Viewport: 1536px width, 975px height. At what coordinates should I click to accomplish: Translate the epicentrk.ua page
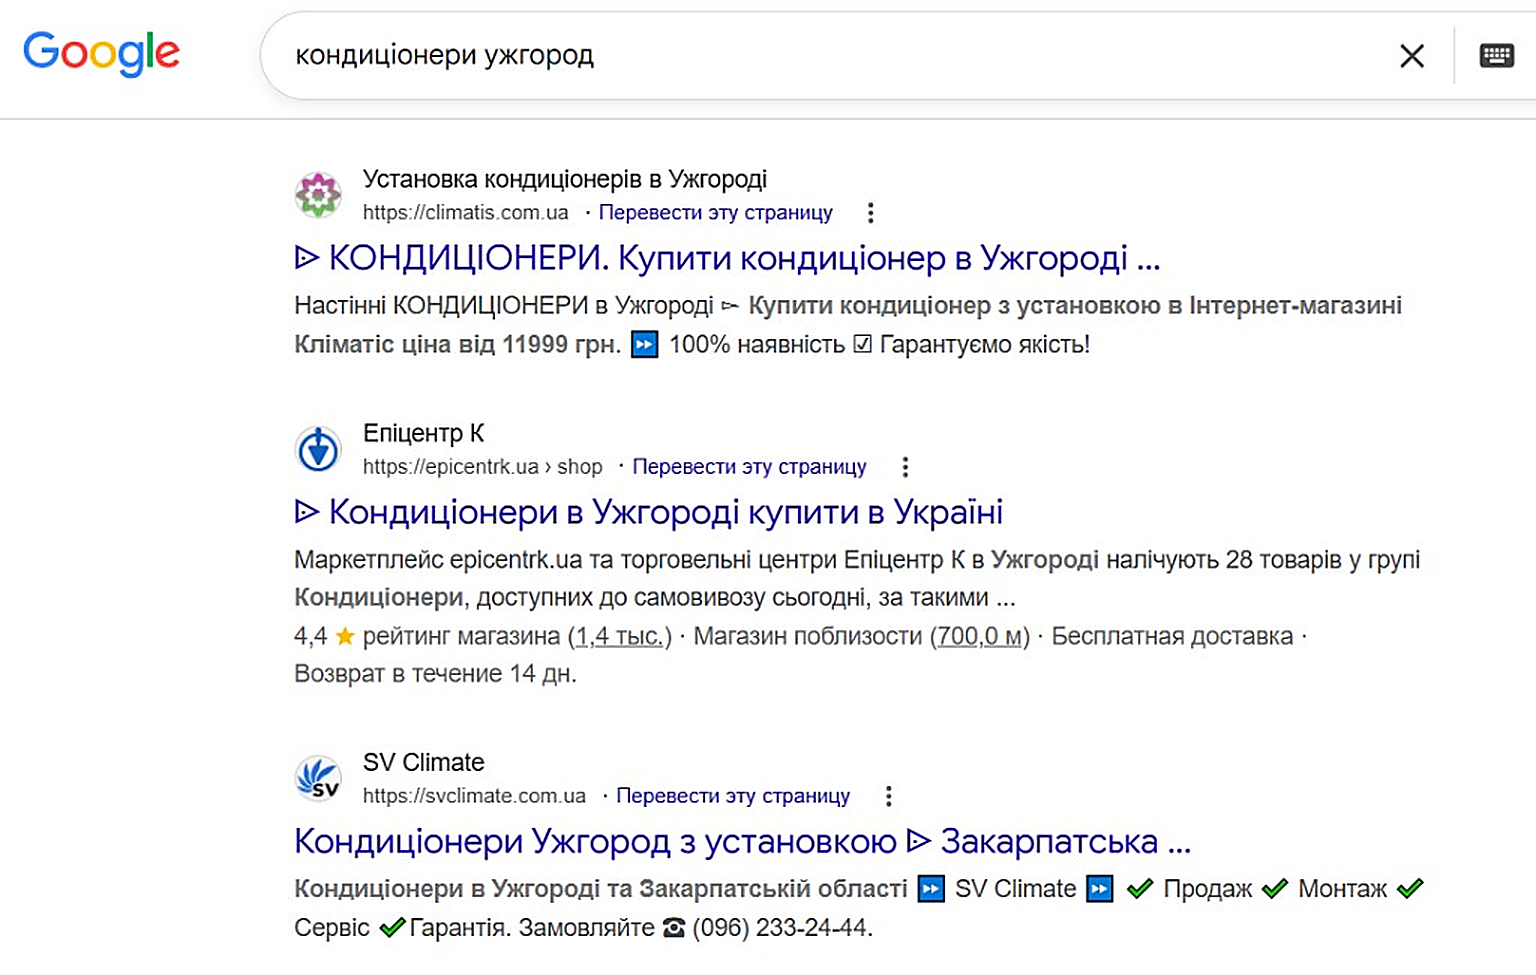[749, 467]
